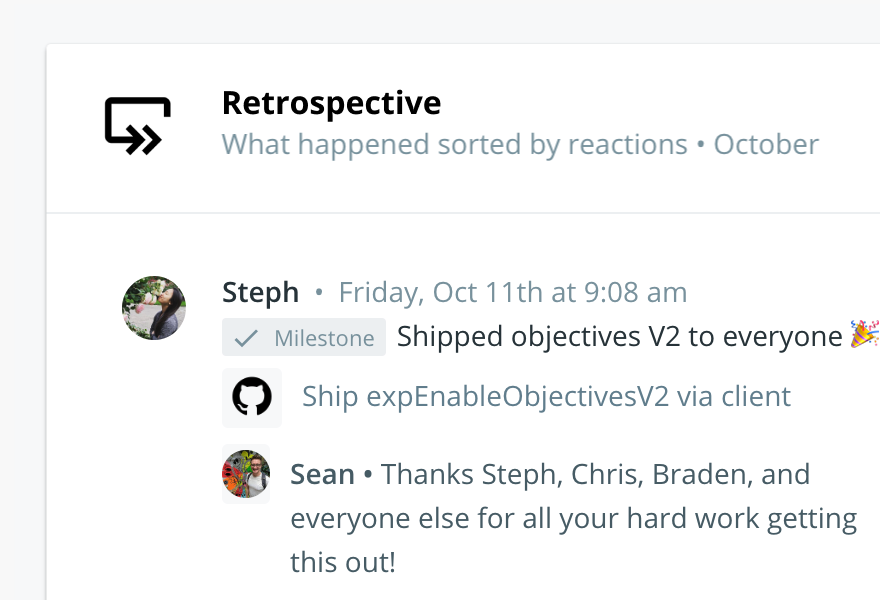Open Steph's profile avatar
The image size is (880, 600).
coord(154,308)
